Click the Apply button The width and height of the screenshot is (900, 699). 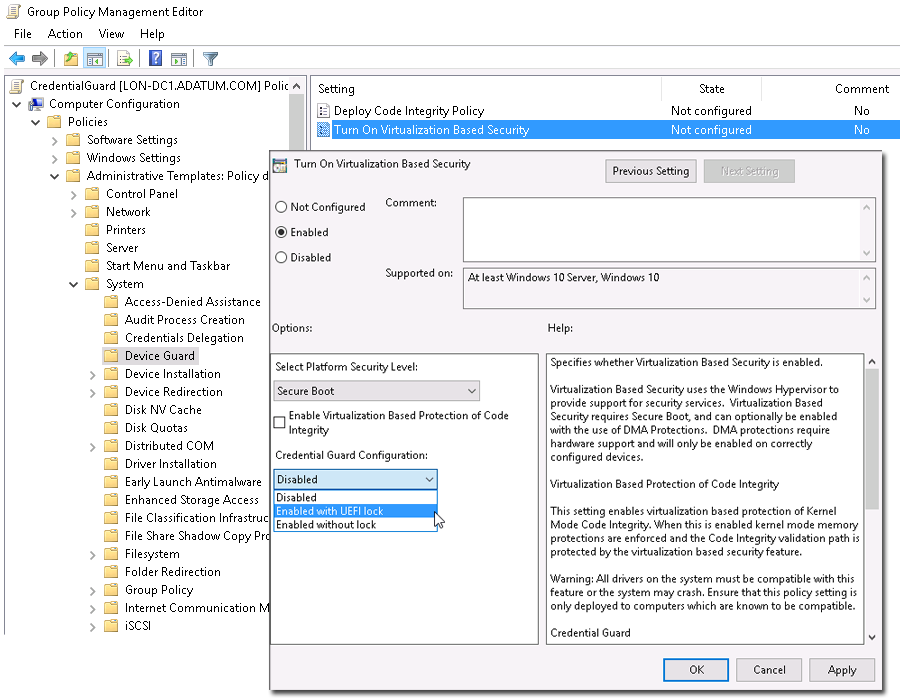[842, 670]
